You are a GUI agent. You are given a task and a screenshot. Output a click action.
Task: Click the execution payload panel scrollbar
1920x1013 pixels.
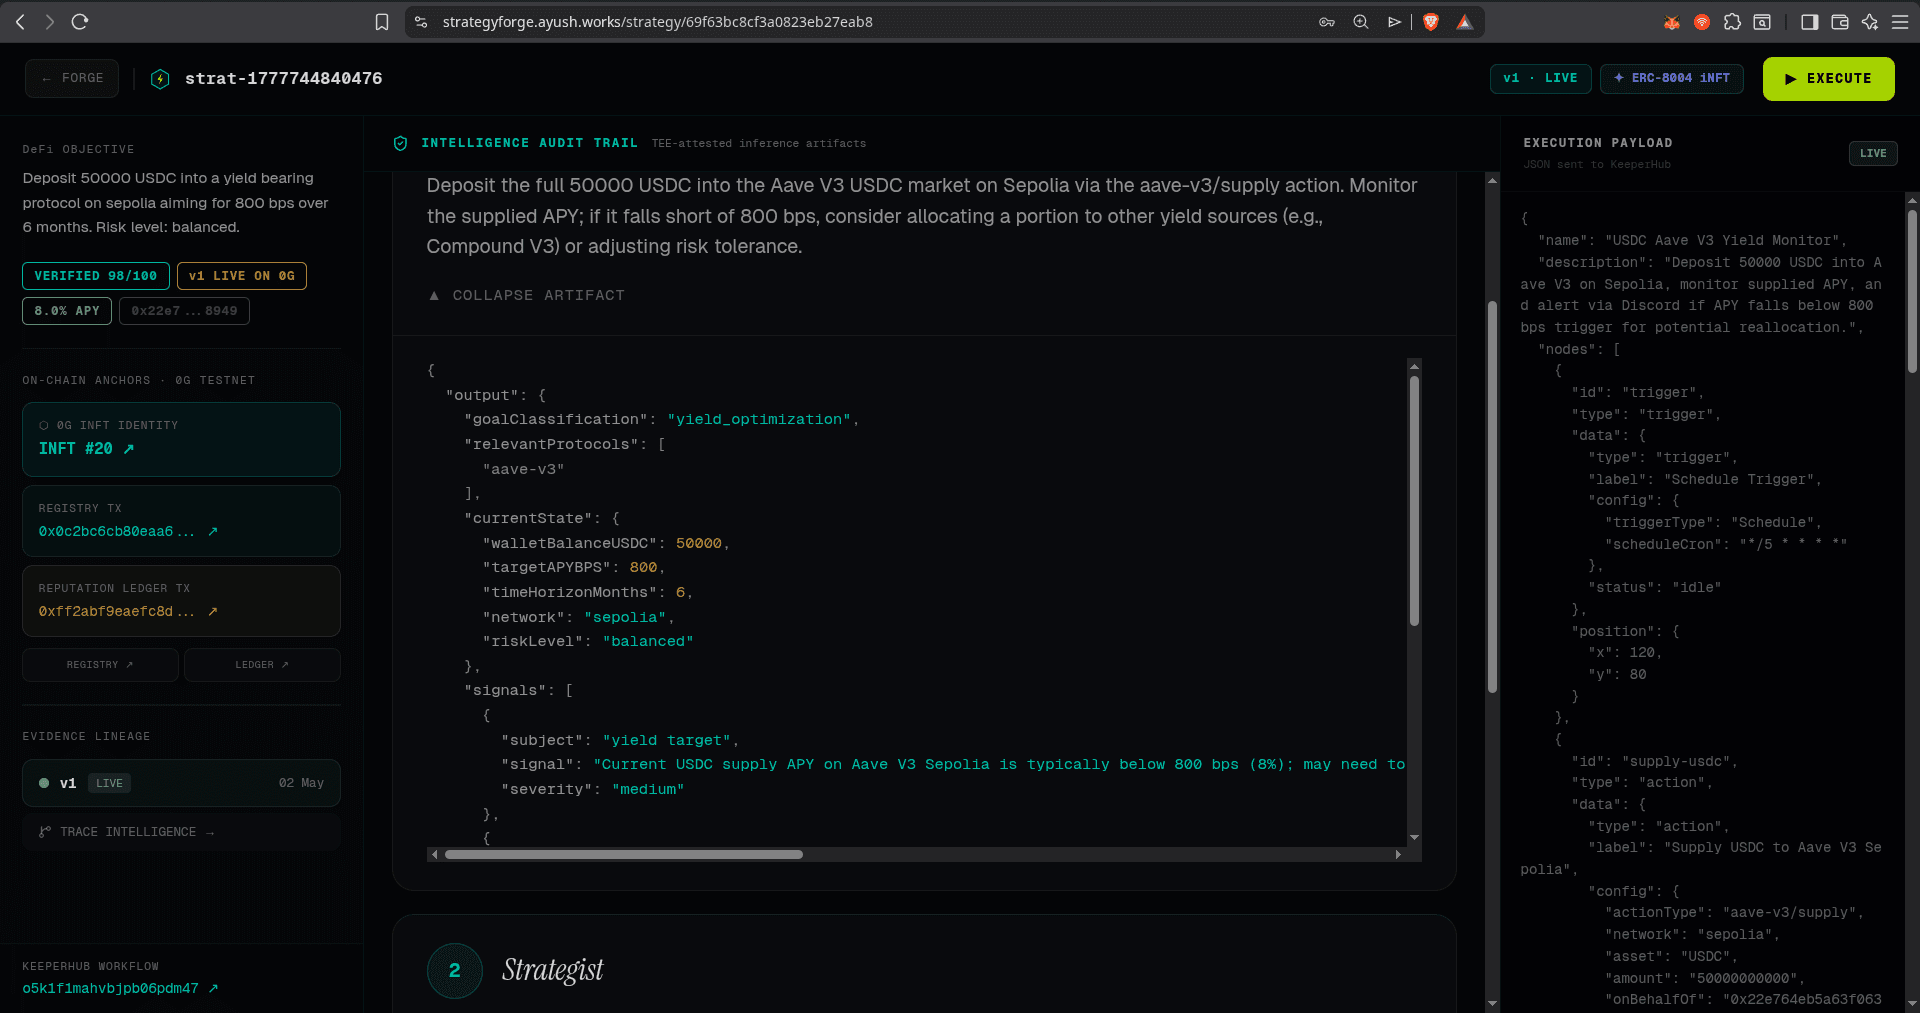1912,290
